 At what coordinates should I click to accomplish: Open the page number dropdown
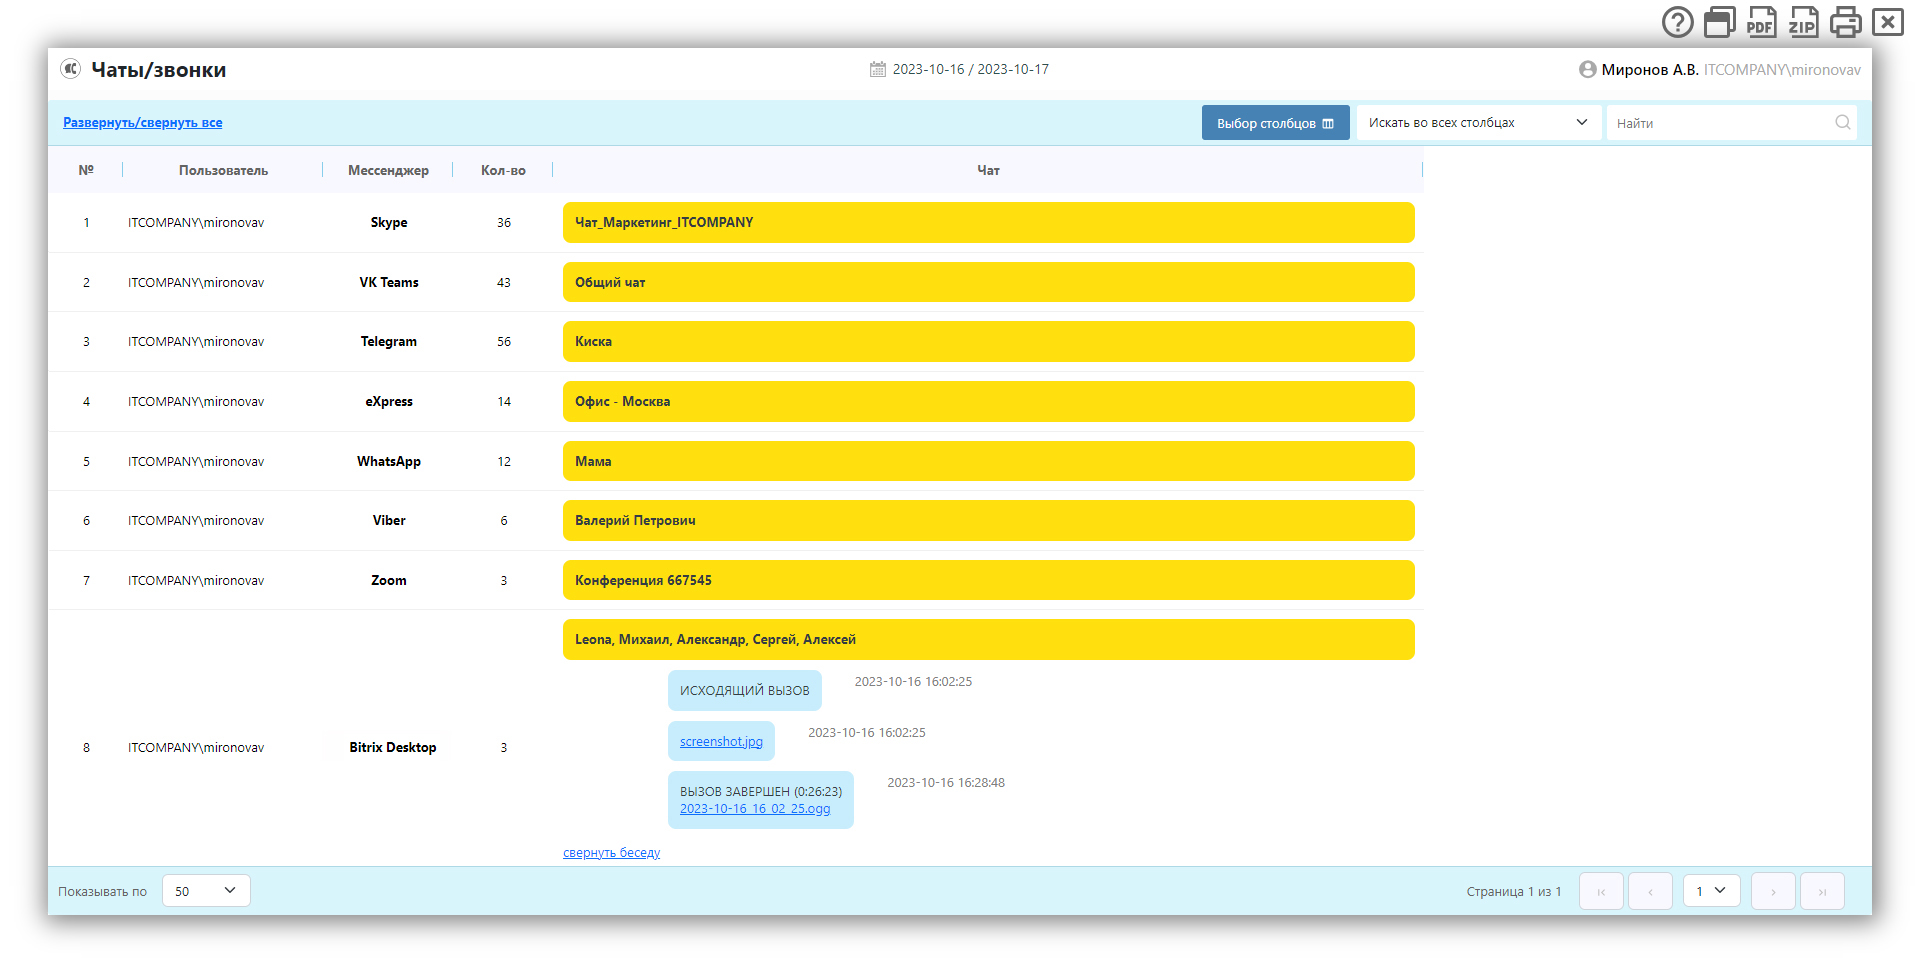click(1711, 891)
